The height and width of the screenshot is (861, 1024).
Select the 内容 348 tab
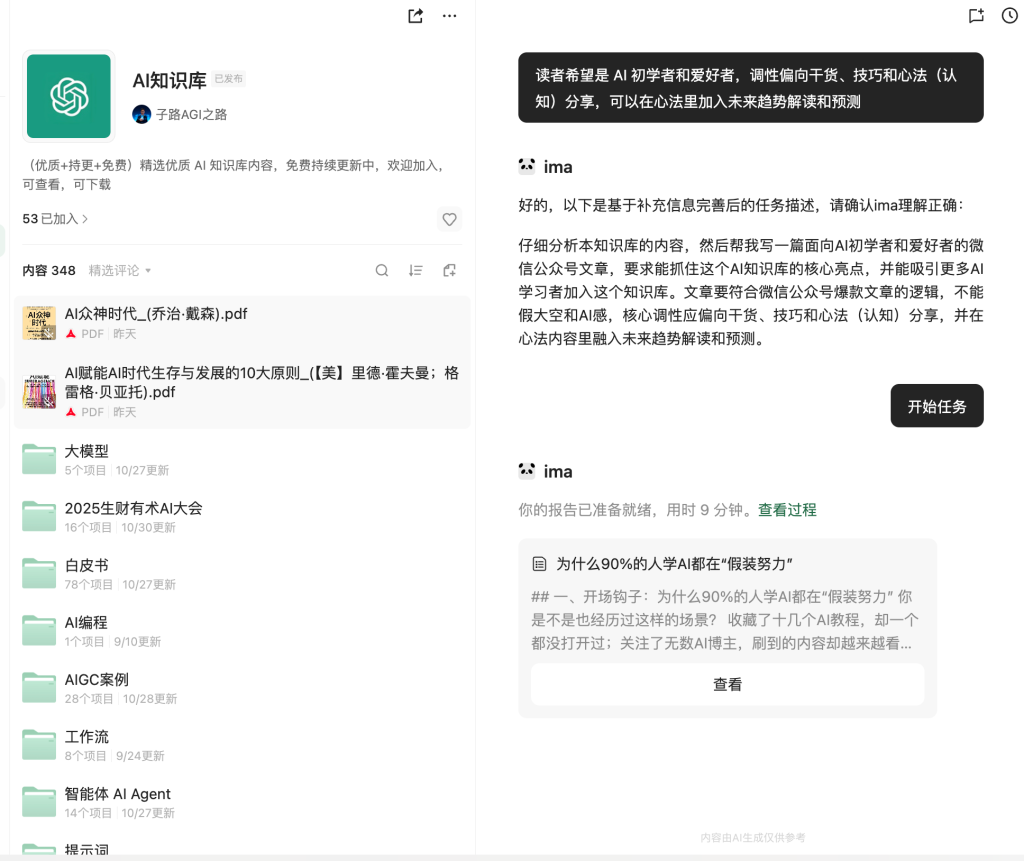pos(49,270)
